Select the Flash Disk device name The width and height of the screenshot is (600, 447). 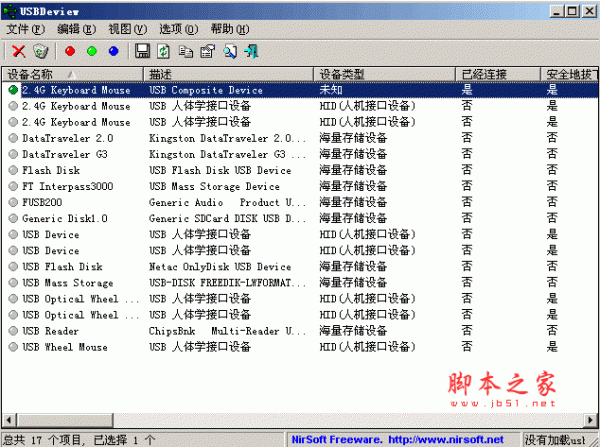[51, 170]
